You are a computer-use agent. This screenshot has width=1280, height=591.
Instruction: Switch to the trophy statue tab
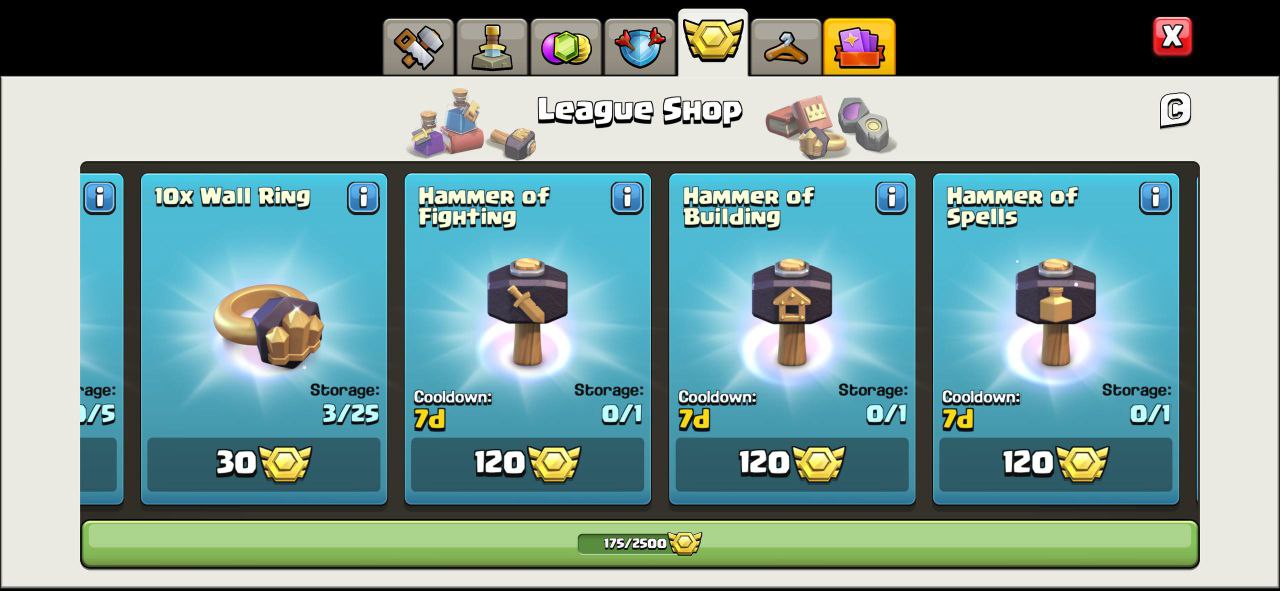coord(492,47)
